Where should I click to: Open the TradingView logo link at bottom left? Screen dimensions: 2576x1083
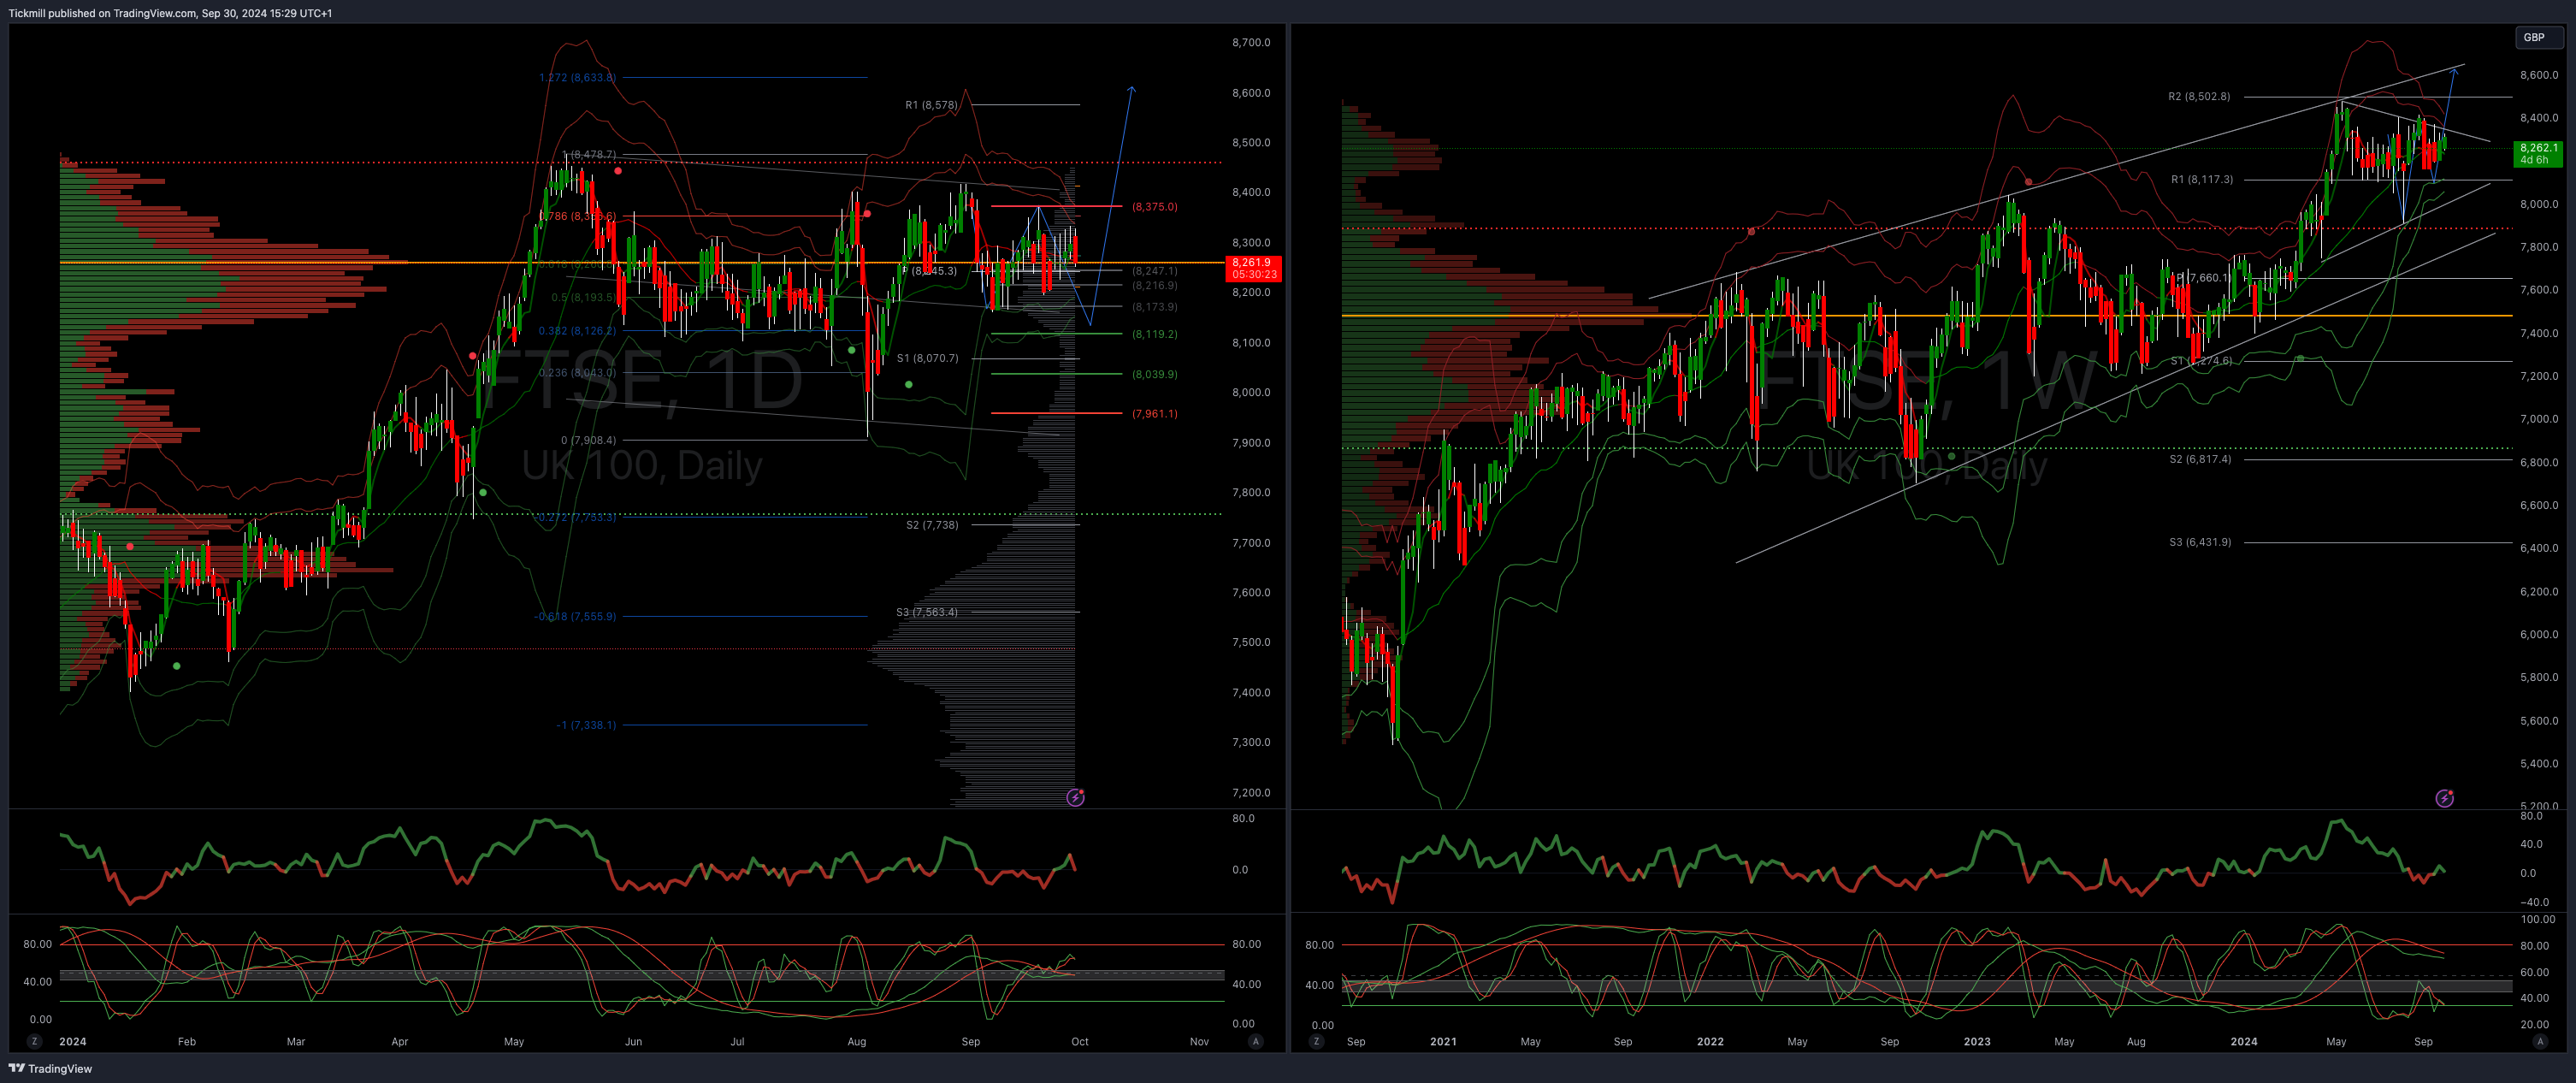point(50,1068)
